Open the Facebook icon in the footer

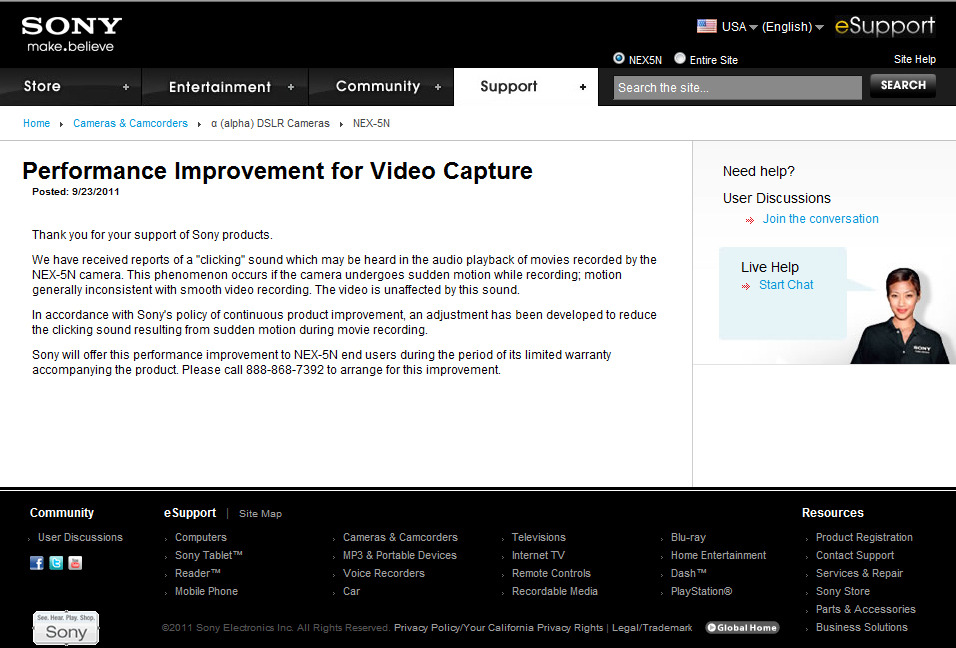(x=37, y=563)
